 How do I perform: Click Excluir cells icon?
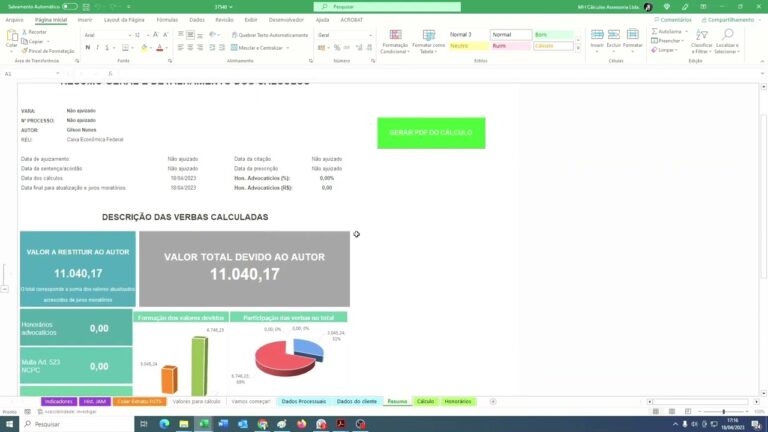tap(614, 34)
